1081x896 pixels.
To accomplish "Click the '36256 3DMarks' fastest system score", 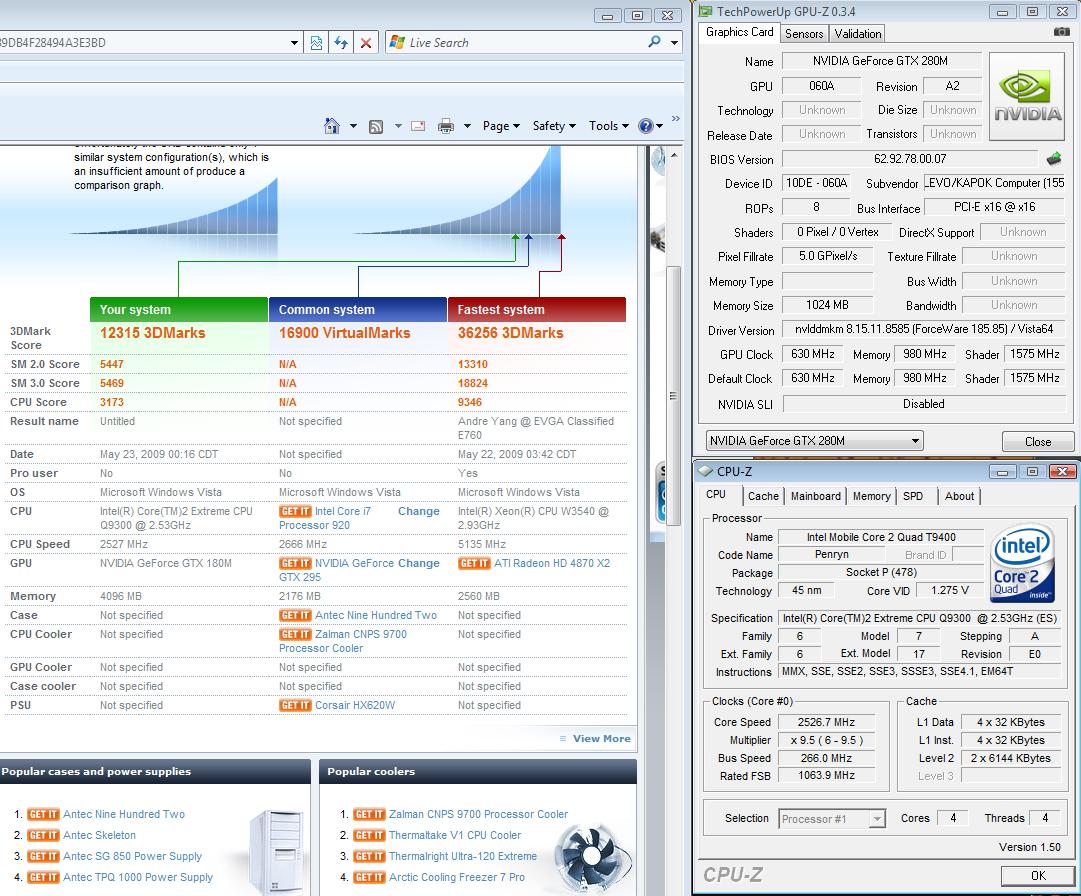I will (510, 333).
